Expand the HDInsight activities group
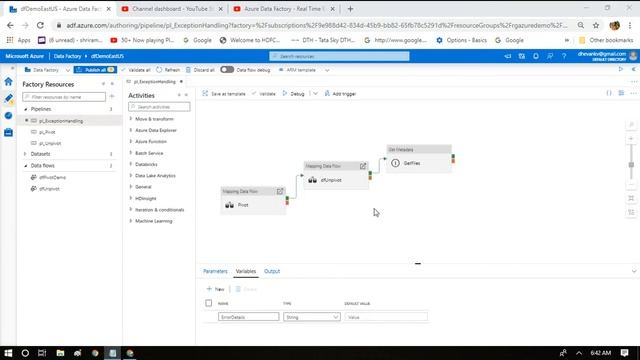The image size is (640, 360). 131,198
